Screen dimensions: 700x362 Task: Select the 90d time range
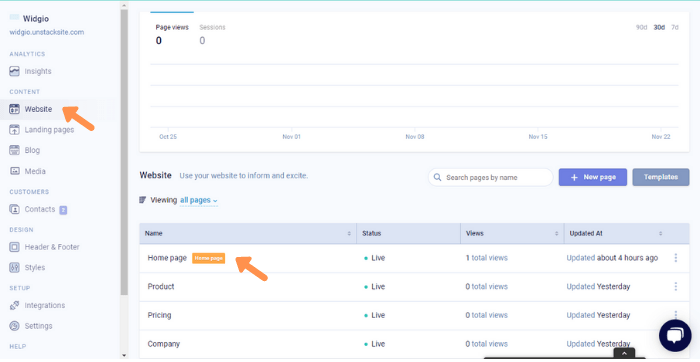click(641, 27)
